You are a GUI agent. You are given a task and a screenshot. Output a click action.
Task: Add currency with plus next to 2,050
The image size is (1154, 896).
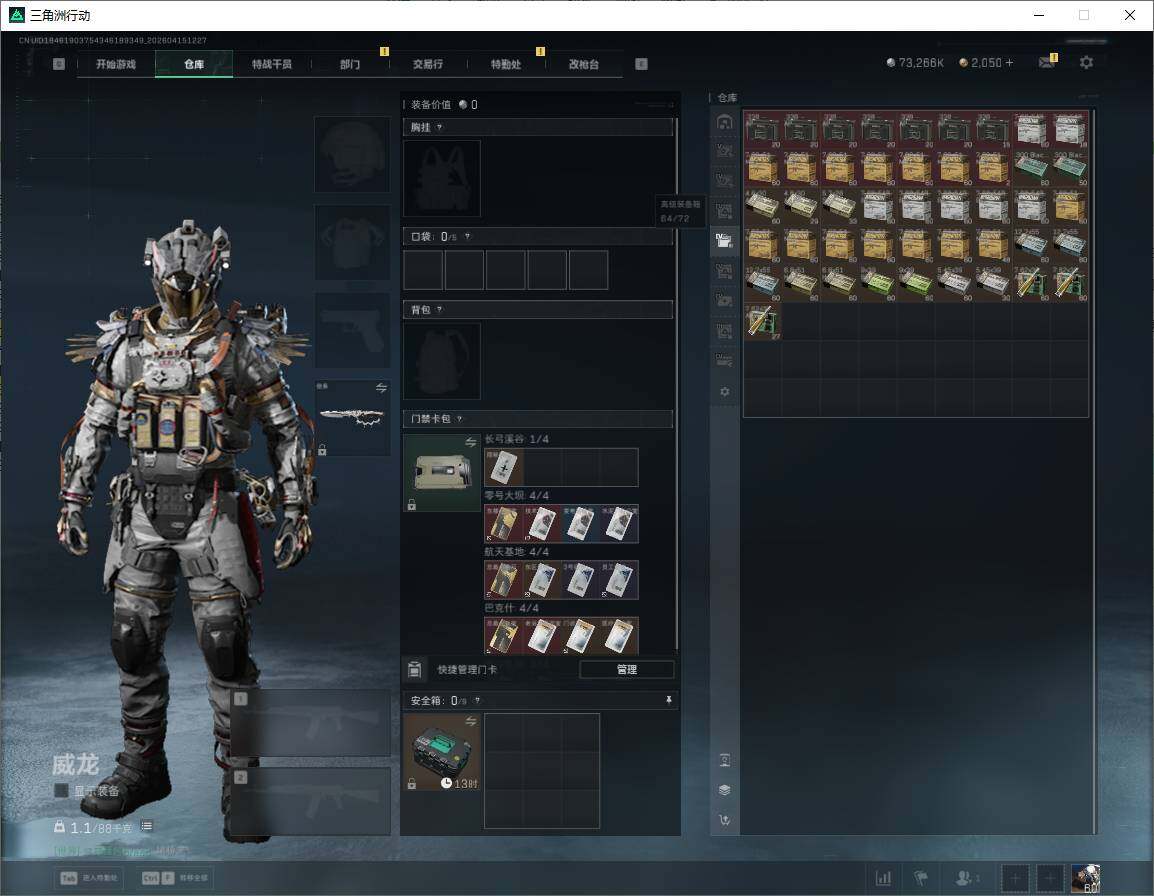(1009, 63)
